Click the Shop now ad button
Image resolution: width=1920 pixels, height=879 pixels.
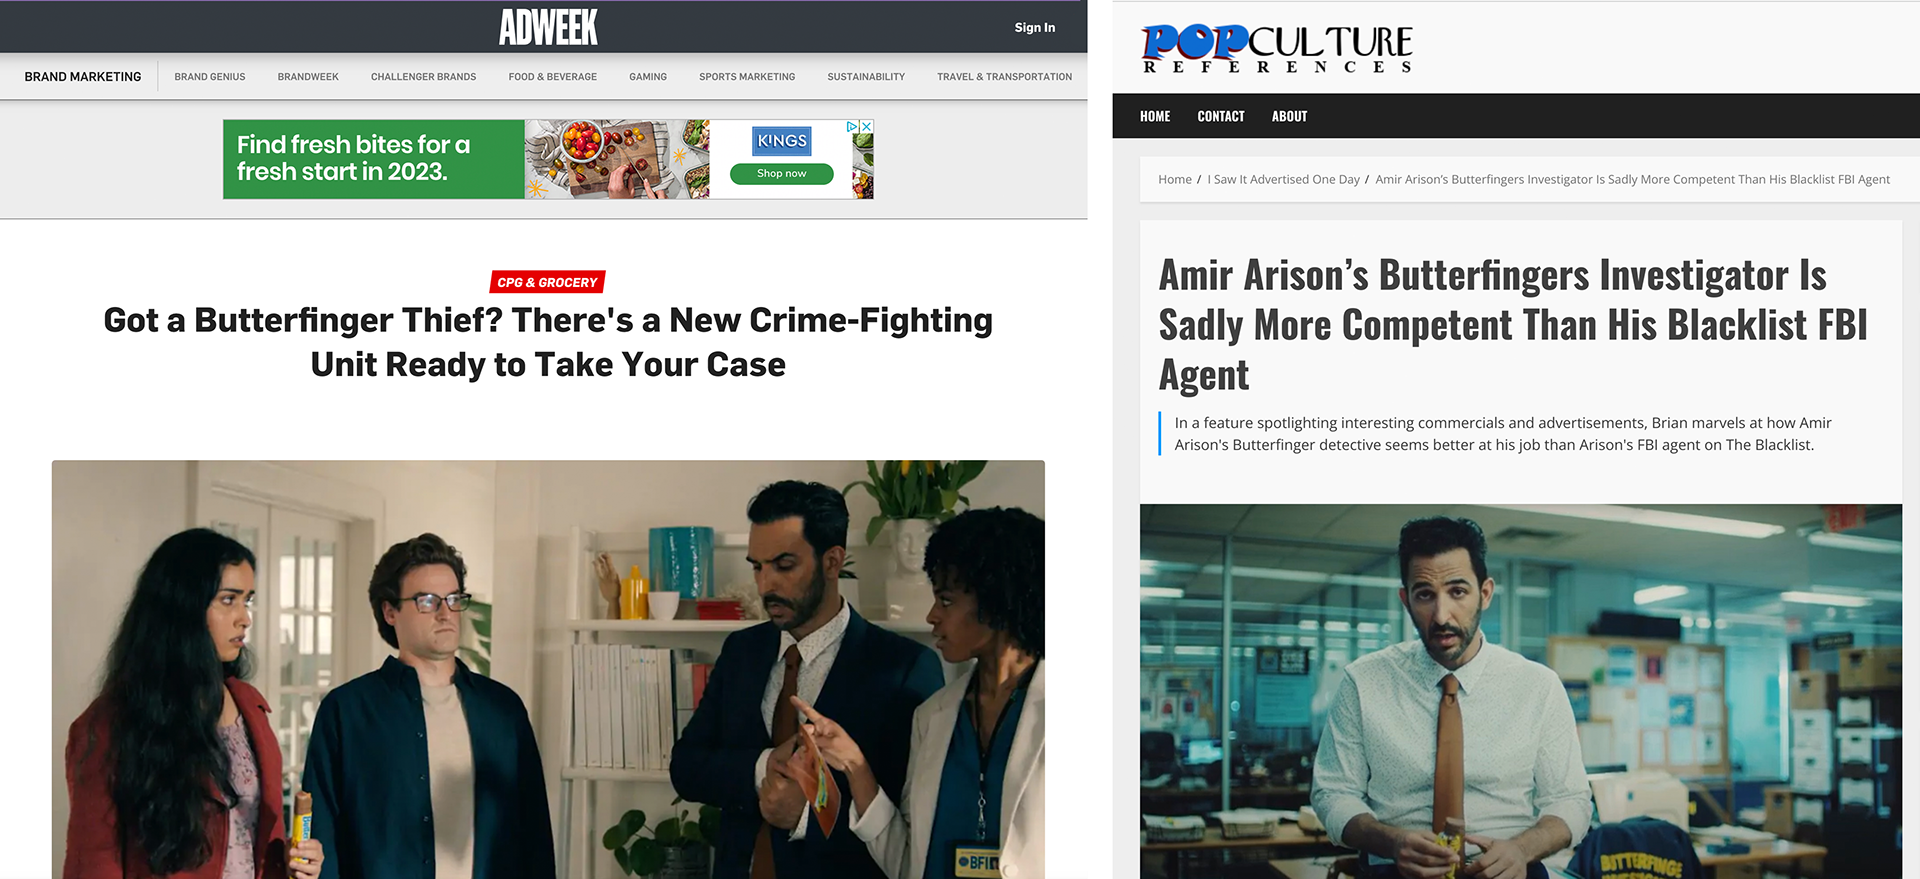(x=782, y=174)
